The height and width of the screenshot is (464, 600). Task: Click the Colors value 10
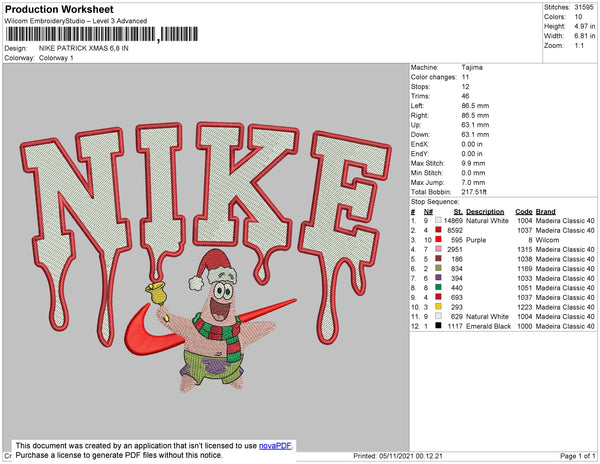coord(578,16)
